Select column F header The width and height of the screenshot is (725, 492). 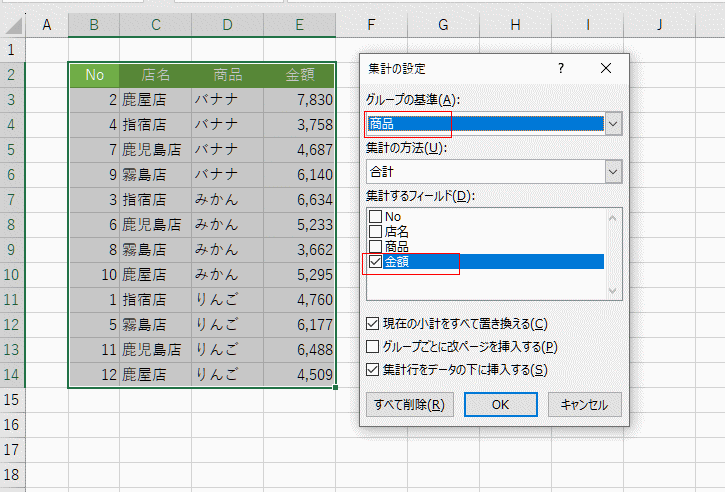coord(371,25)
